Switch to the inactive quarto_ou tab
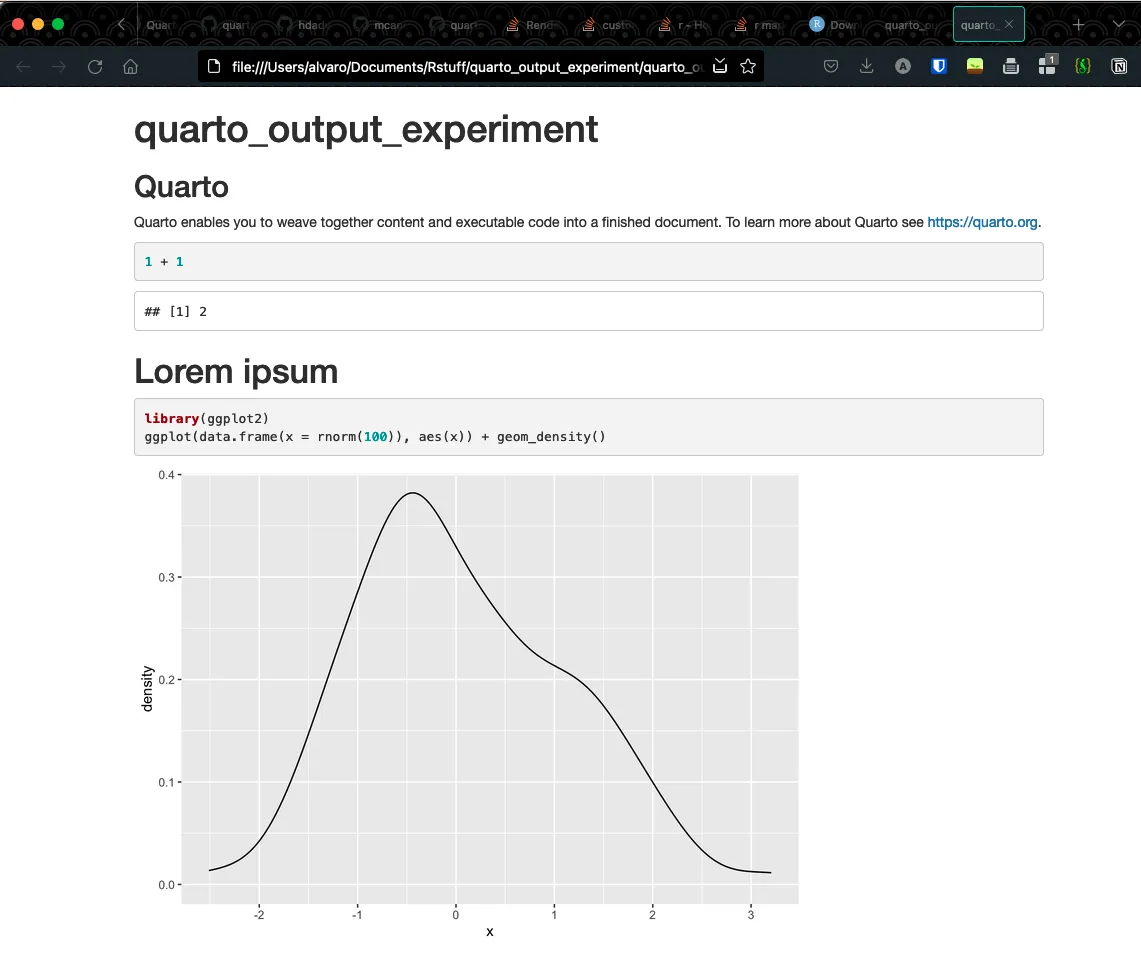Image resolution: width=1141 pixels, height=973 pixels. point(913,25)
